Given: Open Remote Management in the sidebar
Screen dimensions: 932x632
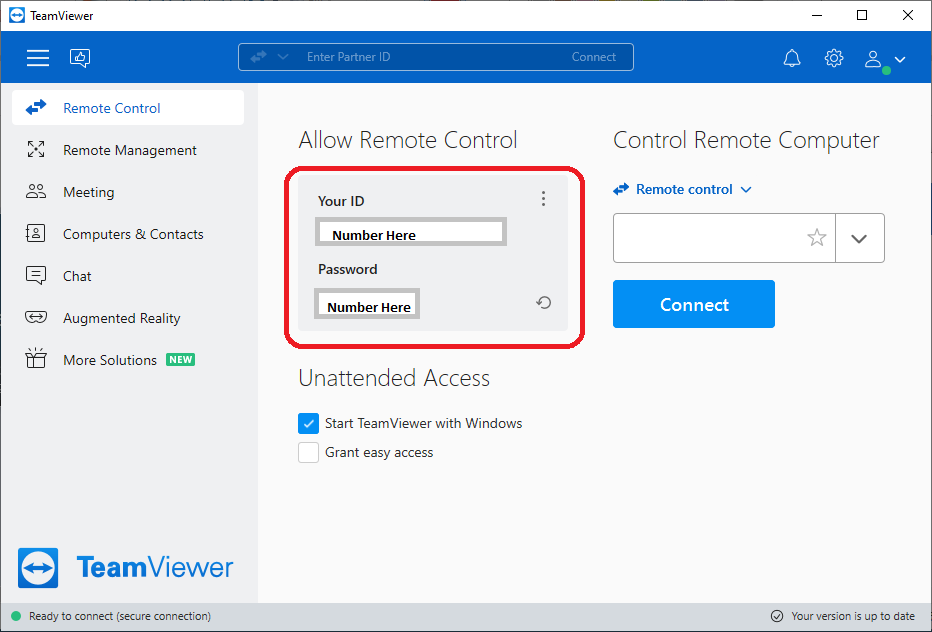Looking at the screenshot, I should click(128, 150).
